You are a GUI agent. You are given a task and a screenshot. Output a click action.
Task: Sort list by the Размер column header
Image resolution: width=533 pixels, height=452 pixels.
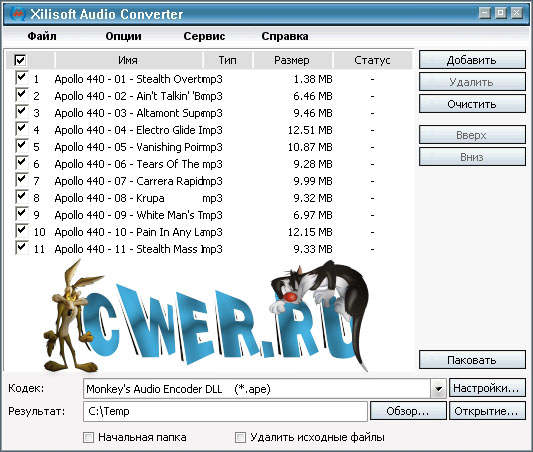coord(293,60)
